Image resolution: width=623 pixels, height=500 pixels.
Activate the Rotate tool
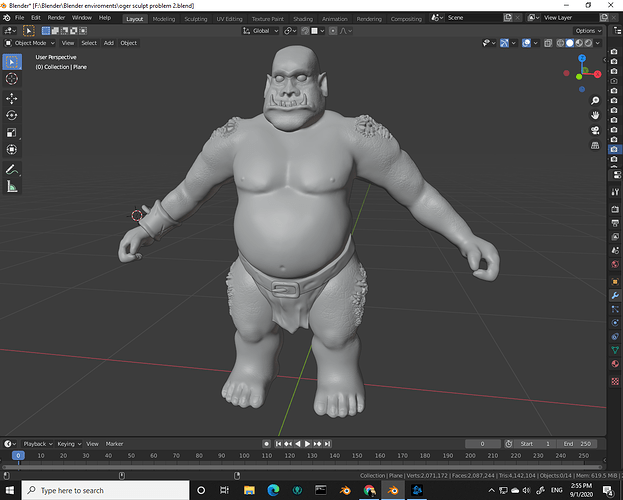coord(12,115)
